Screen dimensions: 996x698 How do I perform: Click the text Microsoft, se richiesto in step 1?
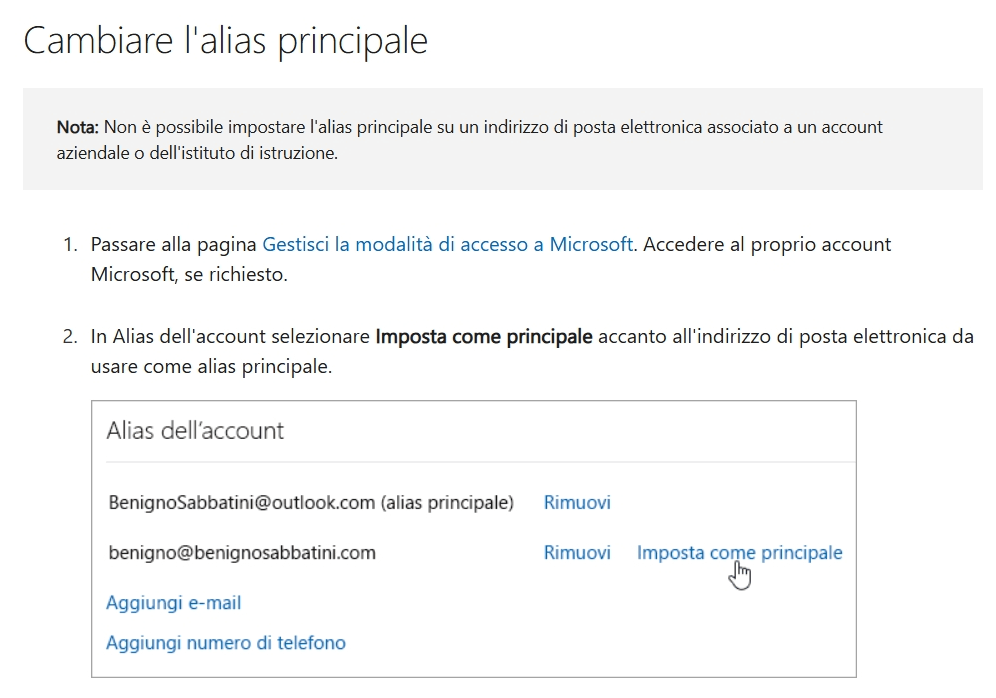point(189,274)
